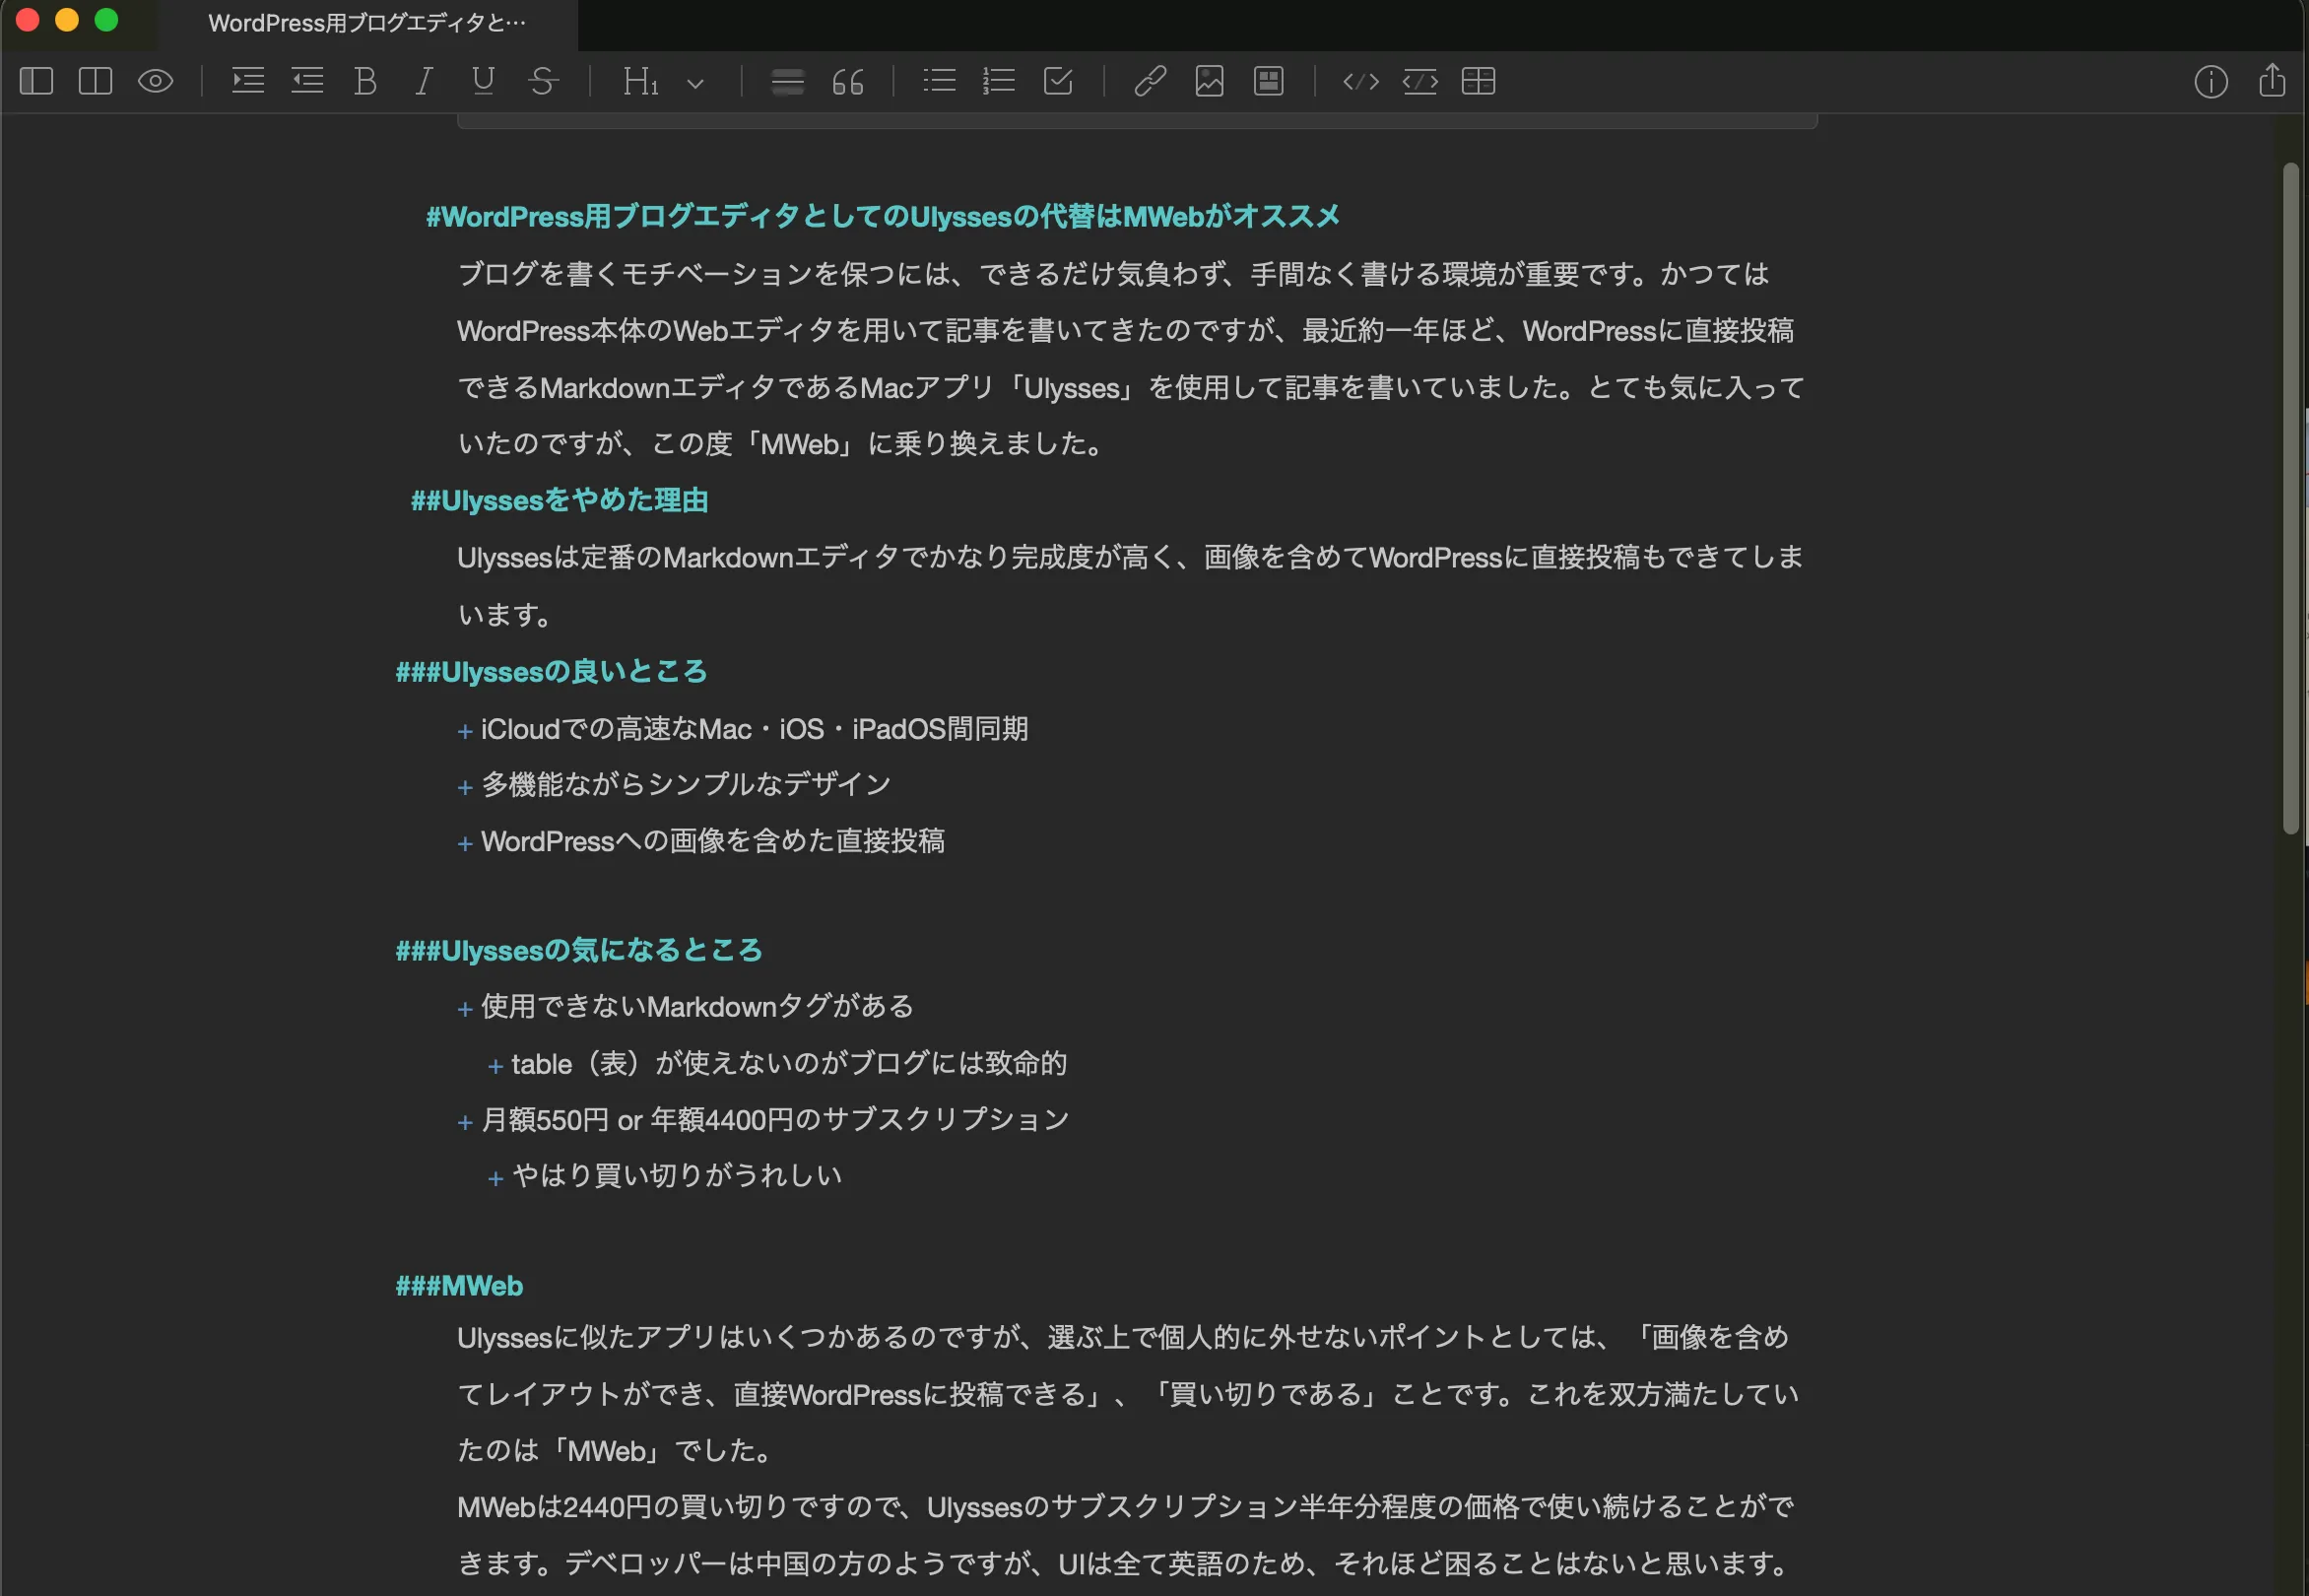Underline the selected text
This screenshot has height=1596, width=2309.
coord(483,82)
